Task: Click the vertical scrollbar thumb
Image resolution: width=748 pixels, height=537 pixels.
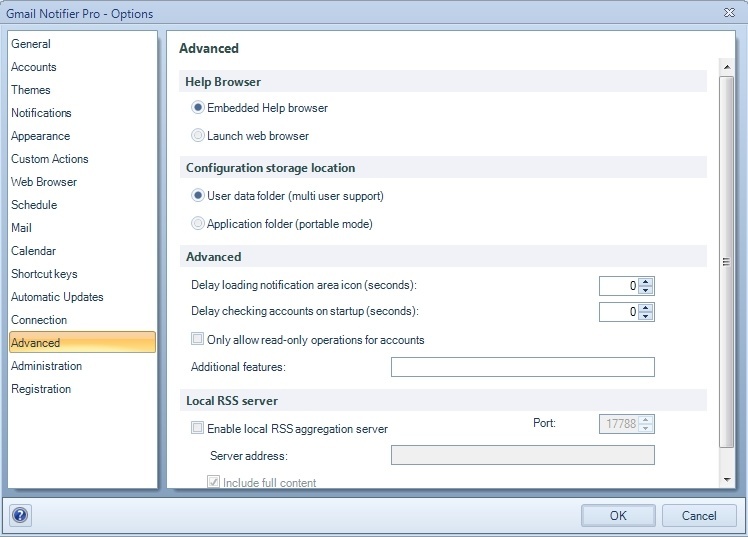Action: coord(727,262)
